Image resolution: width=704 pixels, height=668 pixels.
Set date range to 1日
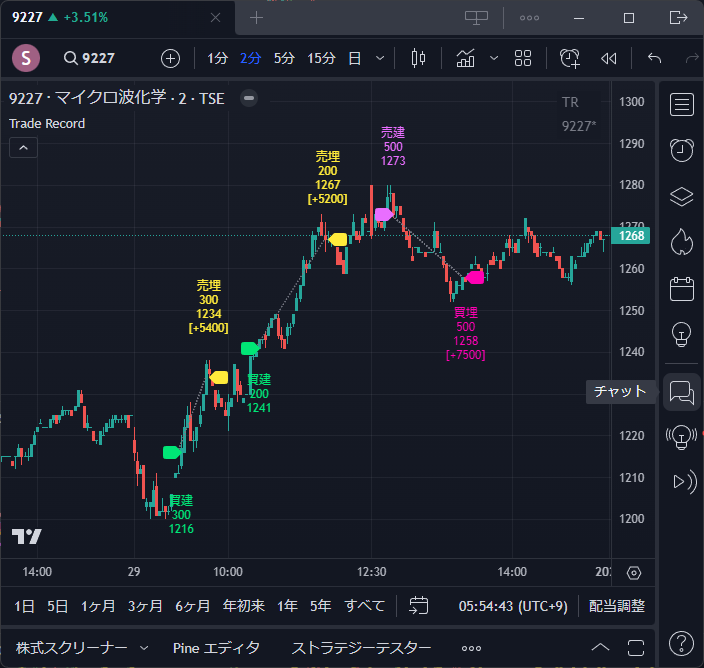click(24, 606)
